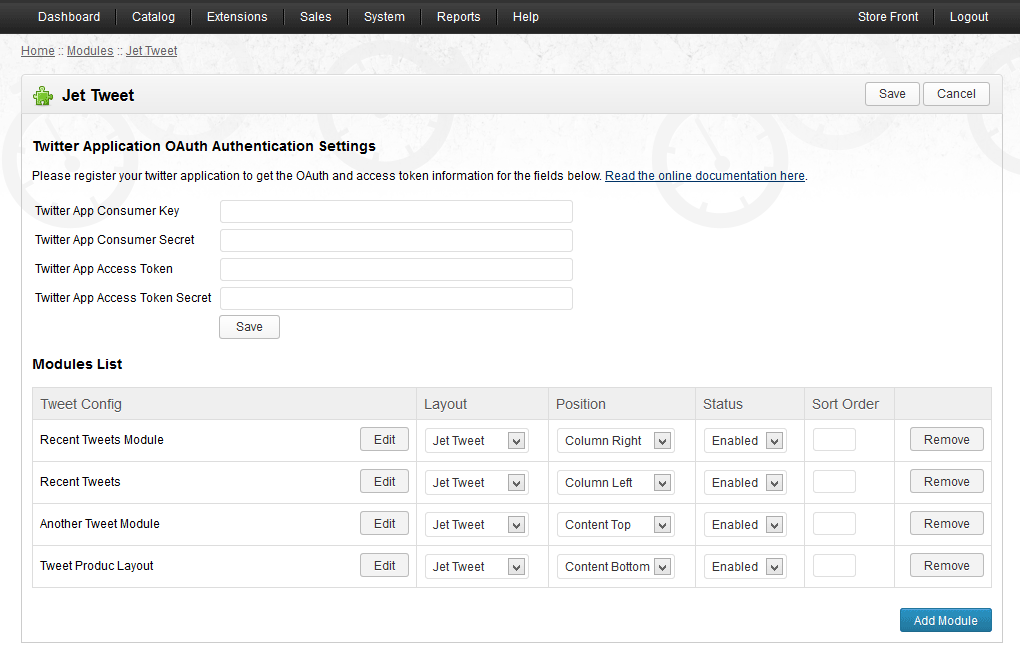This screenshot has height=654, width=1020.
Task: Edit the Another Tweet Module config
Action: tap(384, 523)
